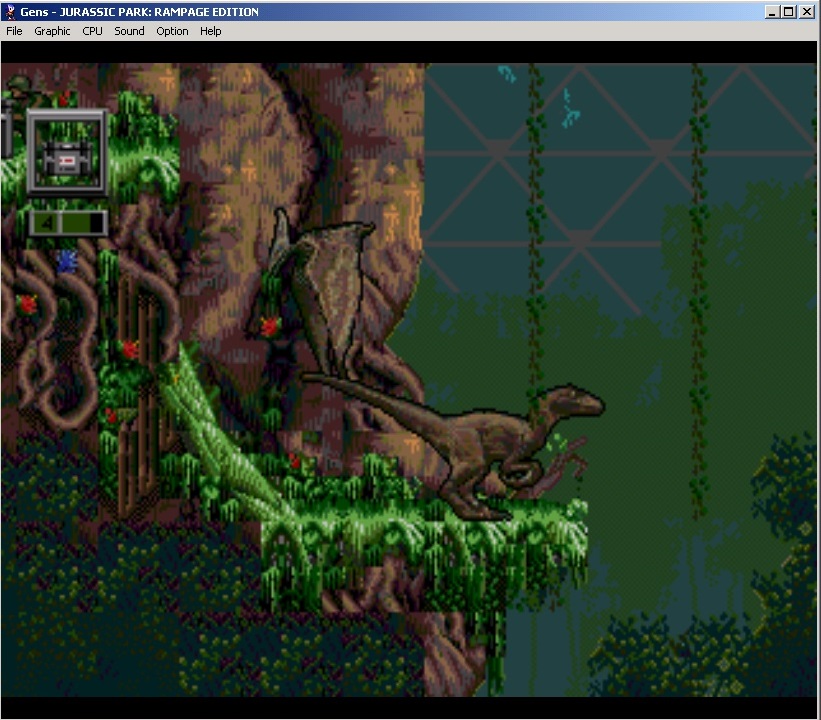Minimize the Gens window
821x720 pixels.
pos(771,12)
